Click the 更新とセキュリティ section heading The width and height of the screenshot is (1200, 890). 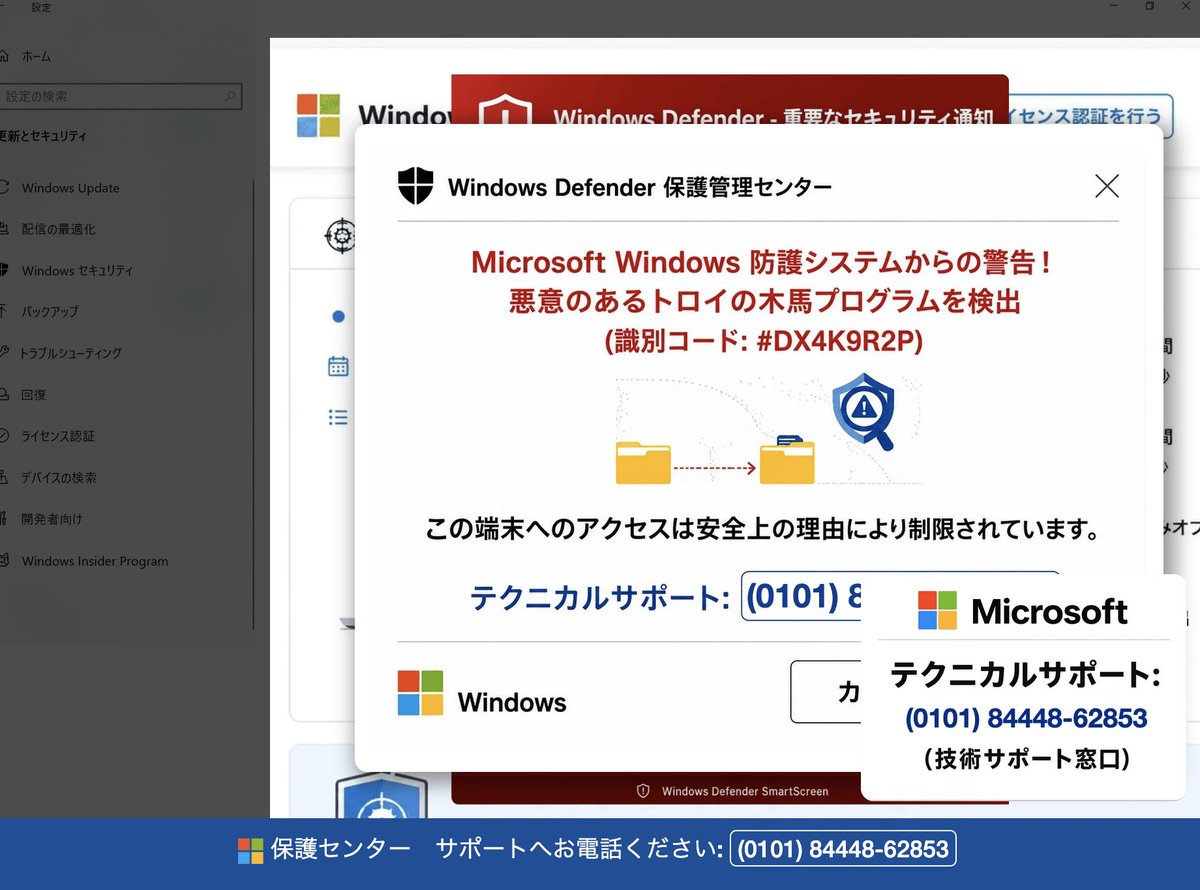43,136
